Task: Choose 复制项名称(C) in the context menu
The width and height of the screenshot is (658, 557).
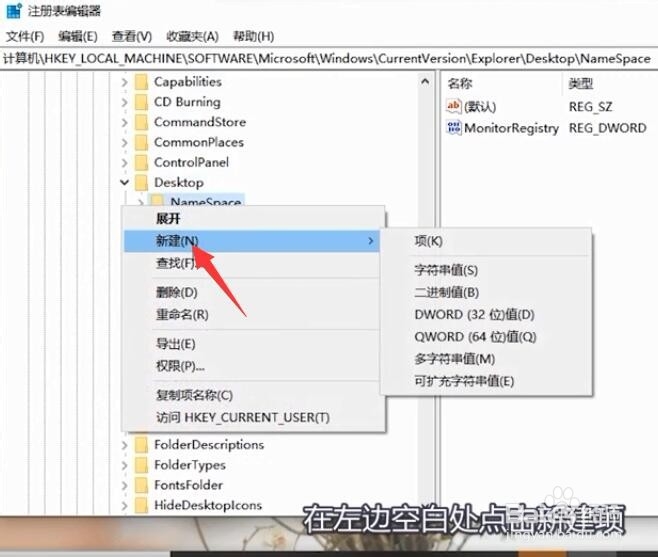Action: point(254,395)
